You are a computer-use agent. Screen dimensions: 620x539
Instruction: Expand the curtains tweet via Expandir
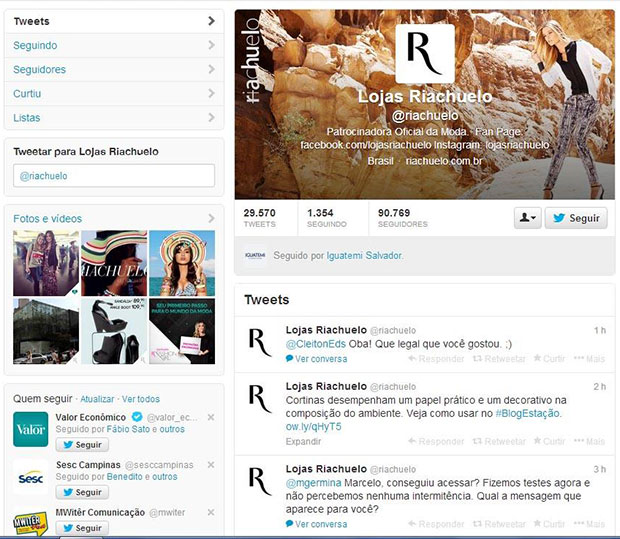coord(303,441)
